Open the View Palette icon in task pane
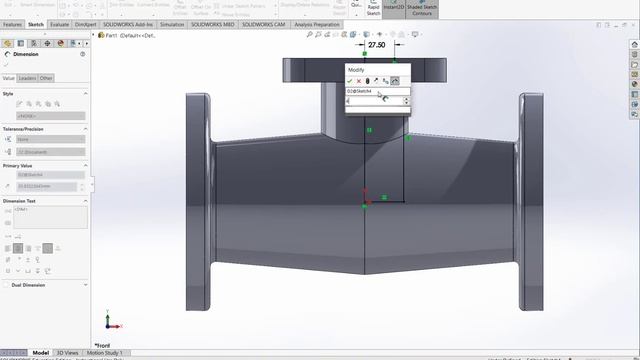 [x=634, y=74]
